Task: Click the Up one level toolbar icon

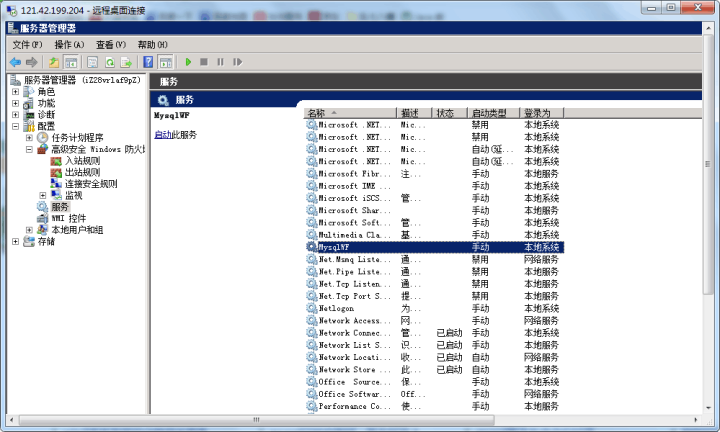Action: pyautogui.click(x=54, y=62)
